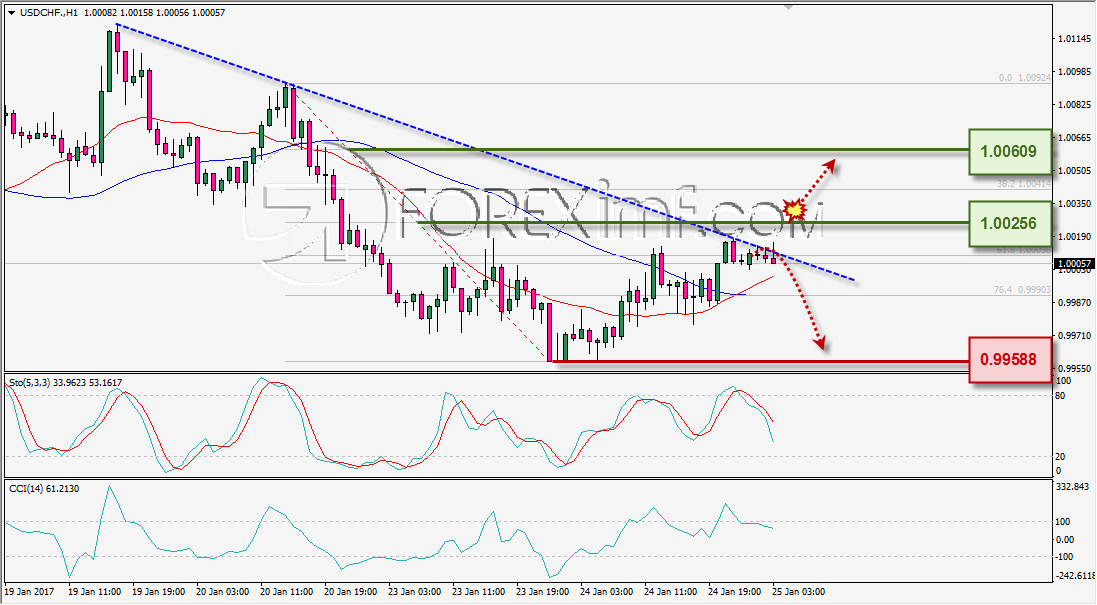Click the 19 Jan 2017 date label
The height and width of the screenshot is (605, 1097).
[29, 592]
